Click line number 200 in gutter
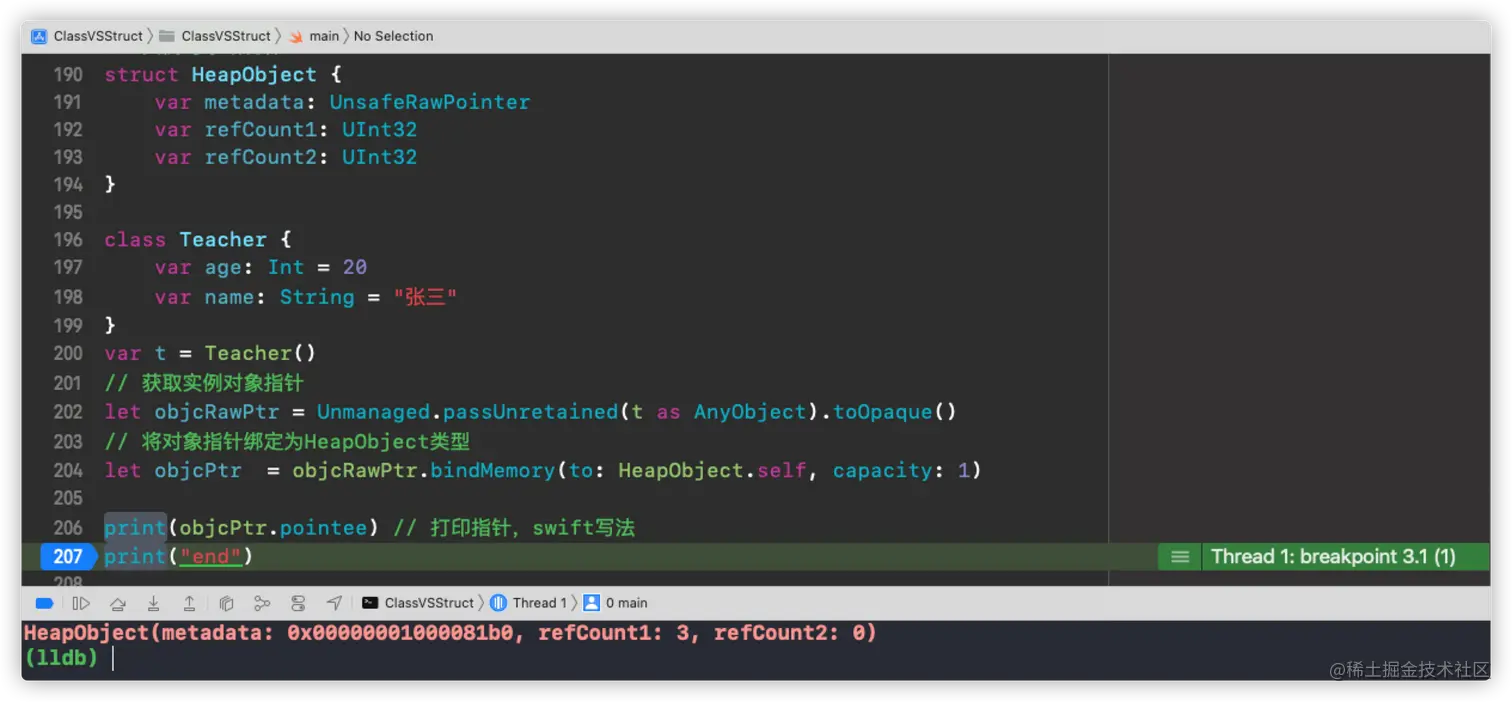The height and width of the screenshot is (702, 1512). (x=68, y=353)
